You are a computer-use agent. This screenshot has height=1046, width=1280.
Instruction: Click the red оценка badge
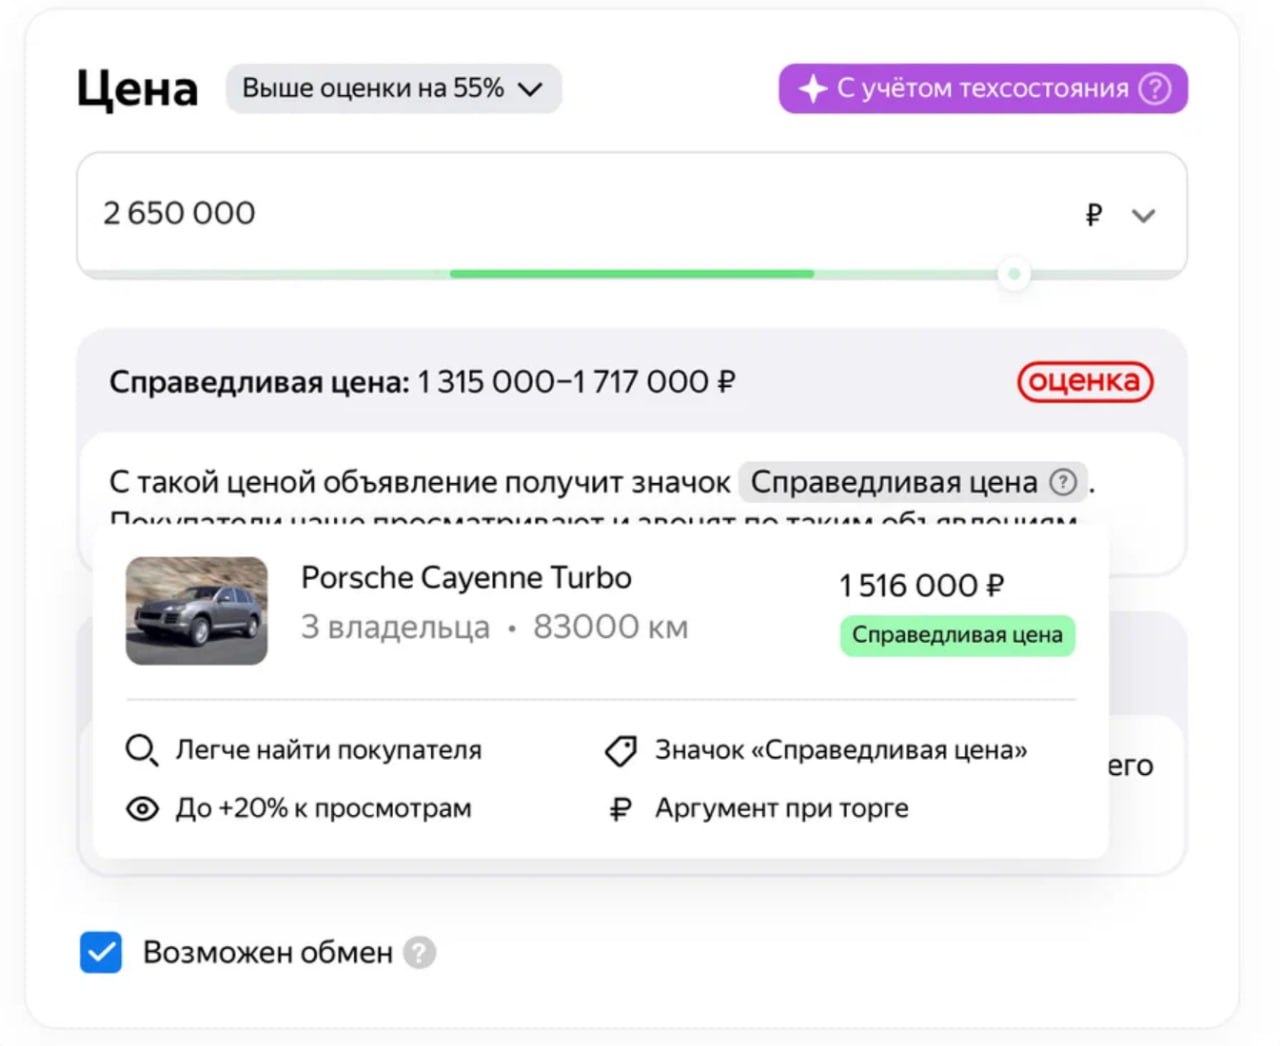point(1085,382)
